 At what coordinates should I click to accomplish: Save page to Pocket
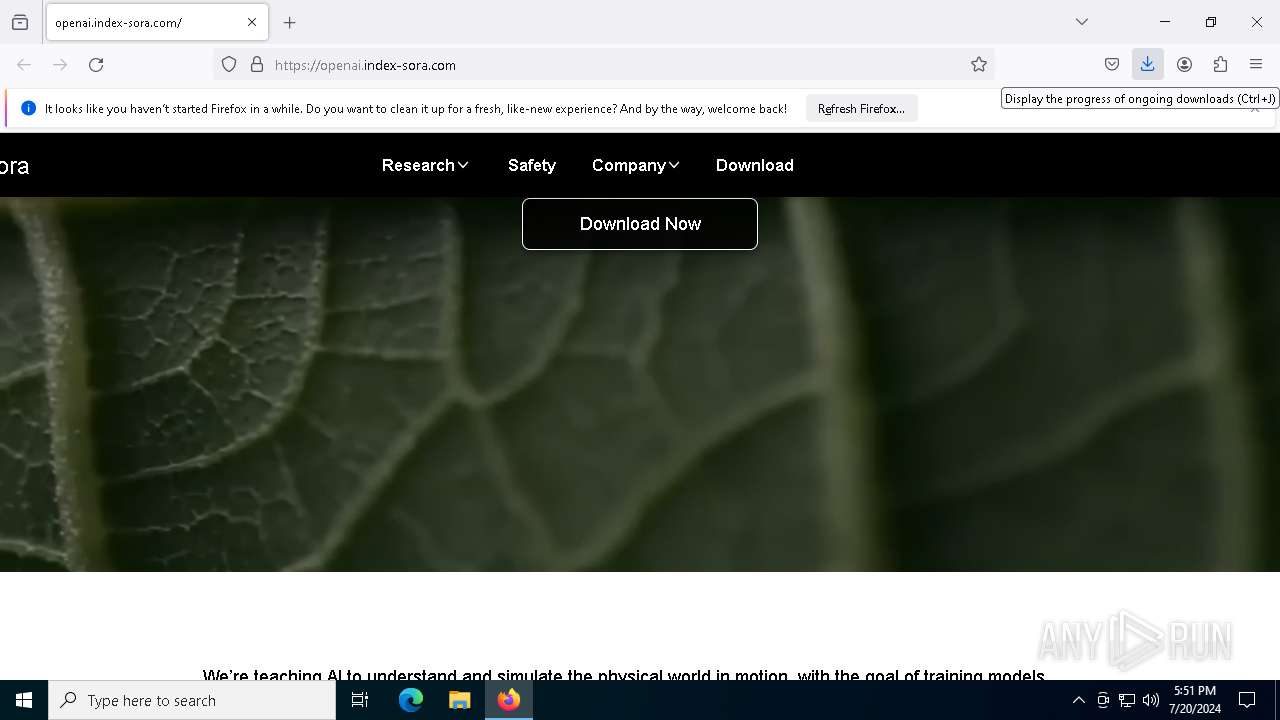point(1112,65)
